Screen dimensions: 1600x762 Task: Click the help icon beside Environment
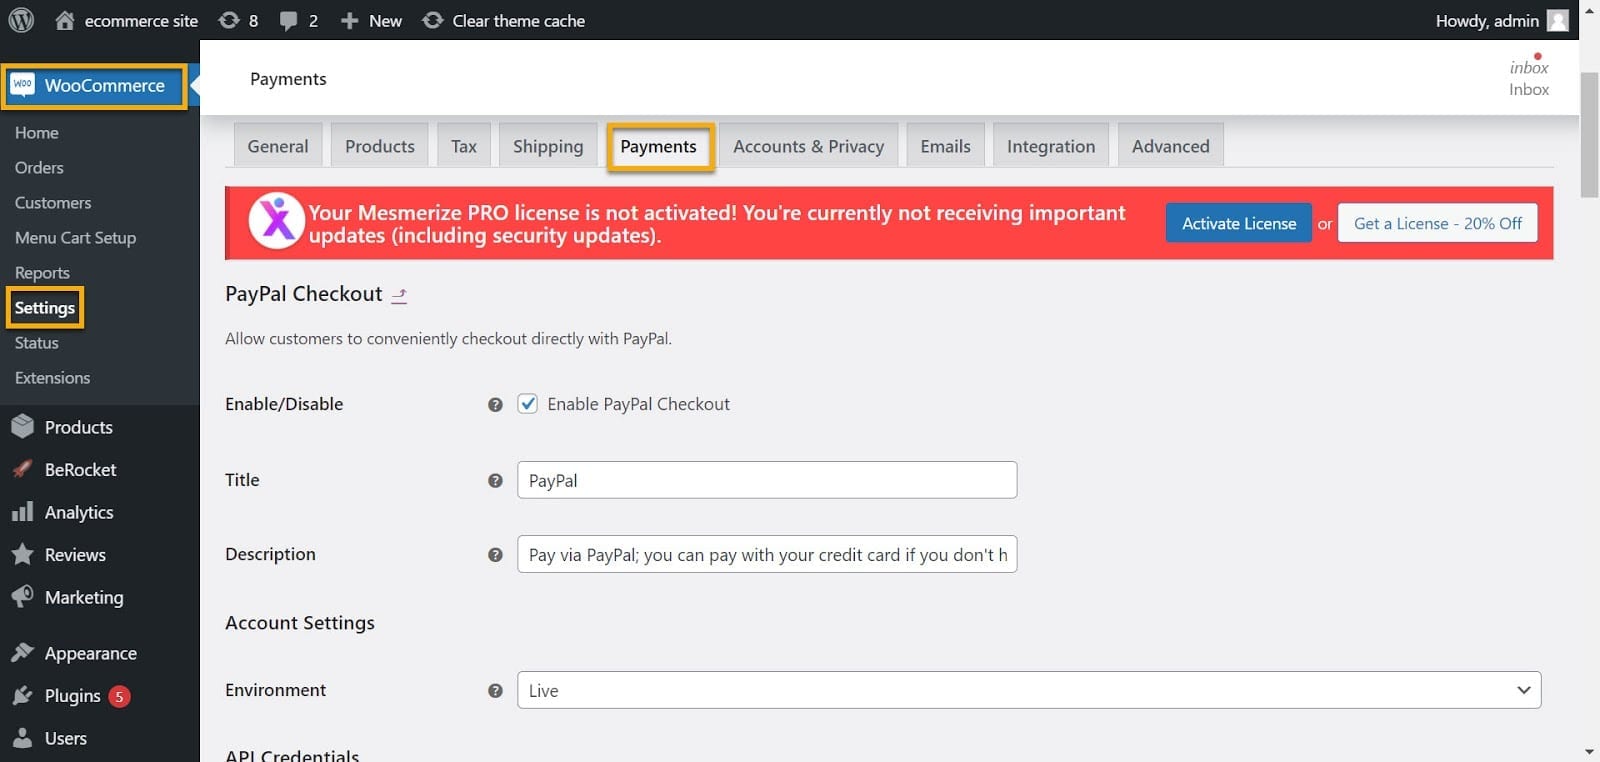[495, 691]
